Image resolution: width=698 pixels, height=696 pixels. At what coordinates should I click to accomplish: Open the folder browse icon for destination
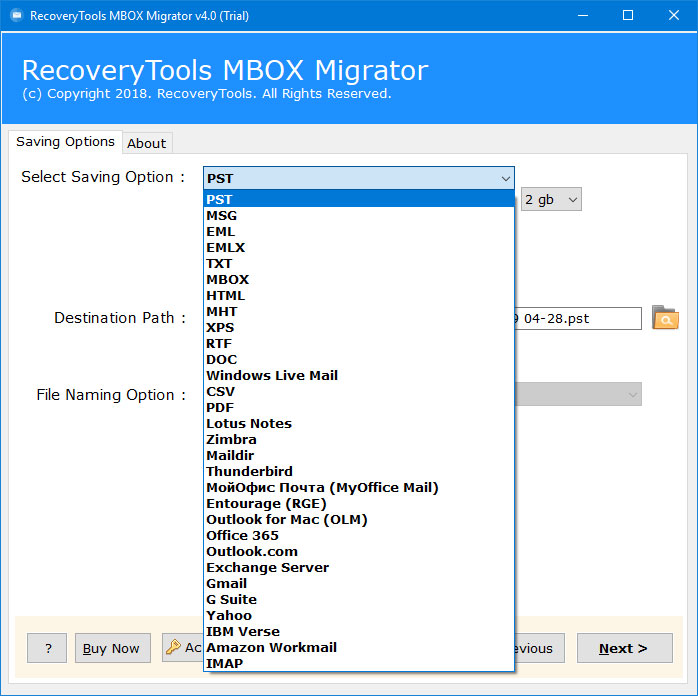665,318
